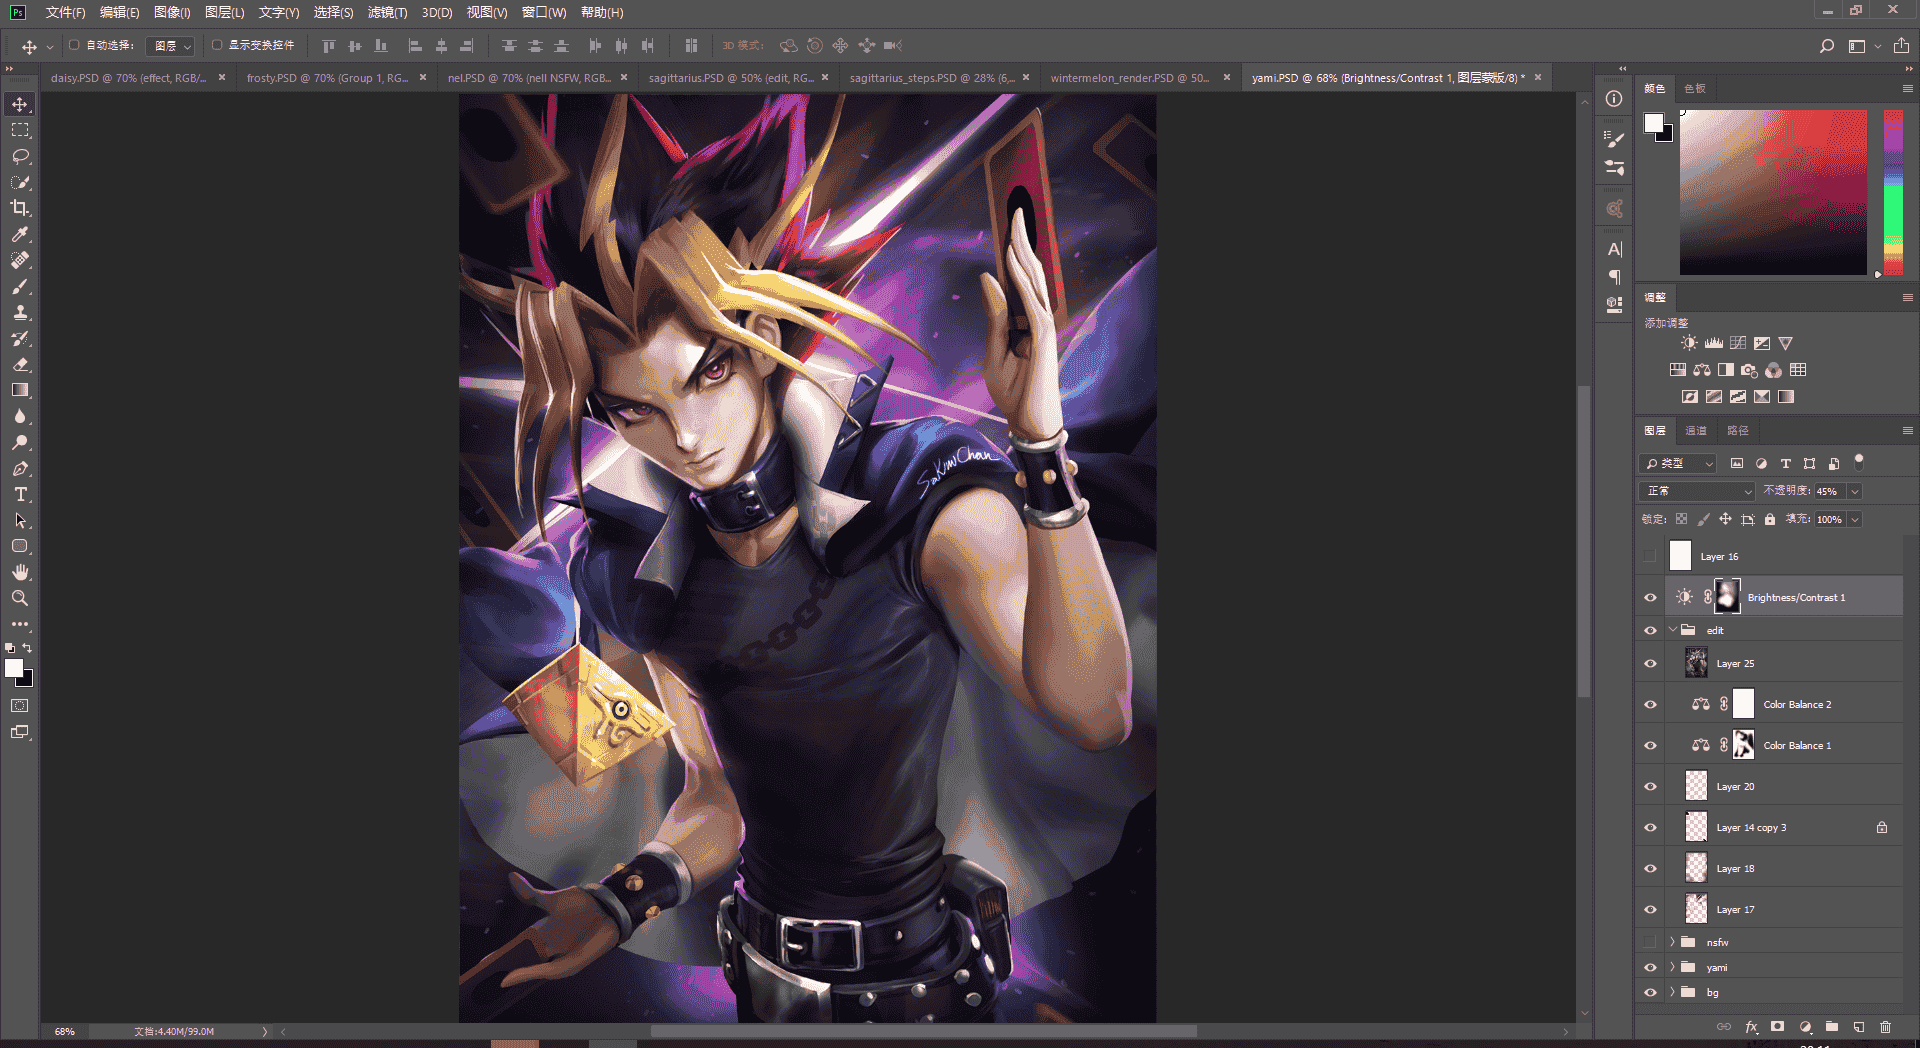Screen dimensions: 1920x1048
Task: Toggle the show transform controls checkbox (显示变换控件)
Action: coord(217,45)
